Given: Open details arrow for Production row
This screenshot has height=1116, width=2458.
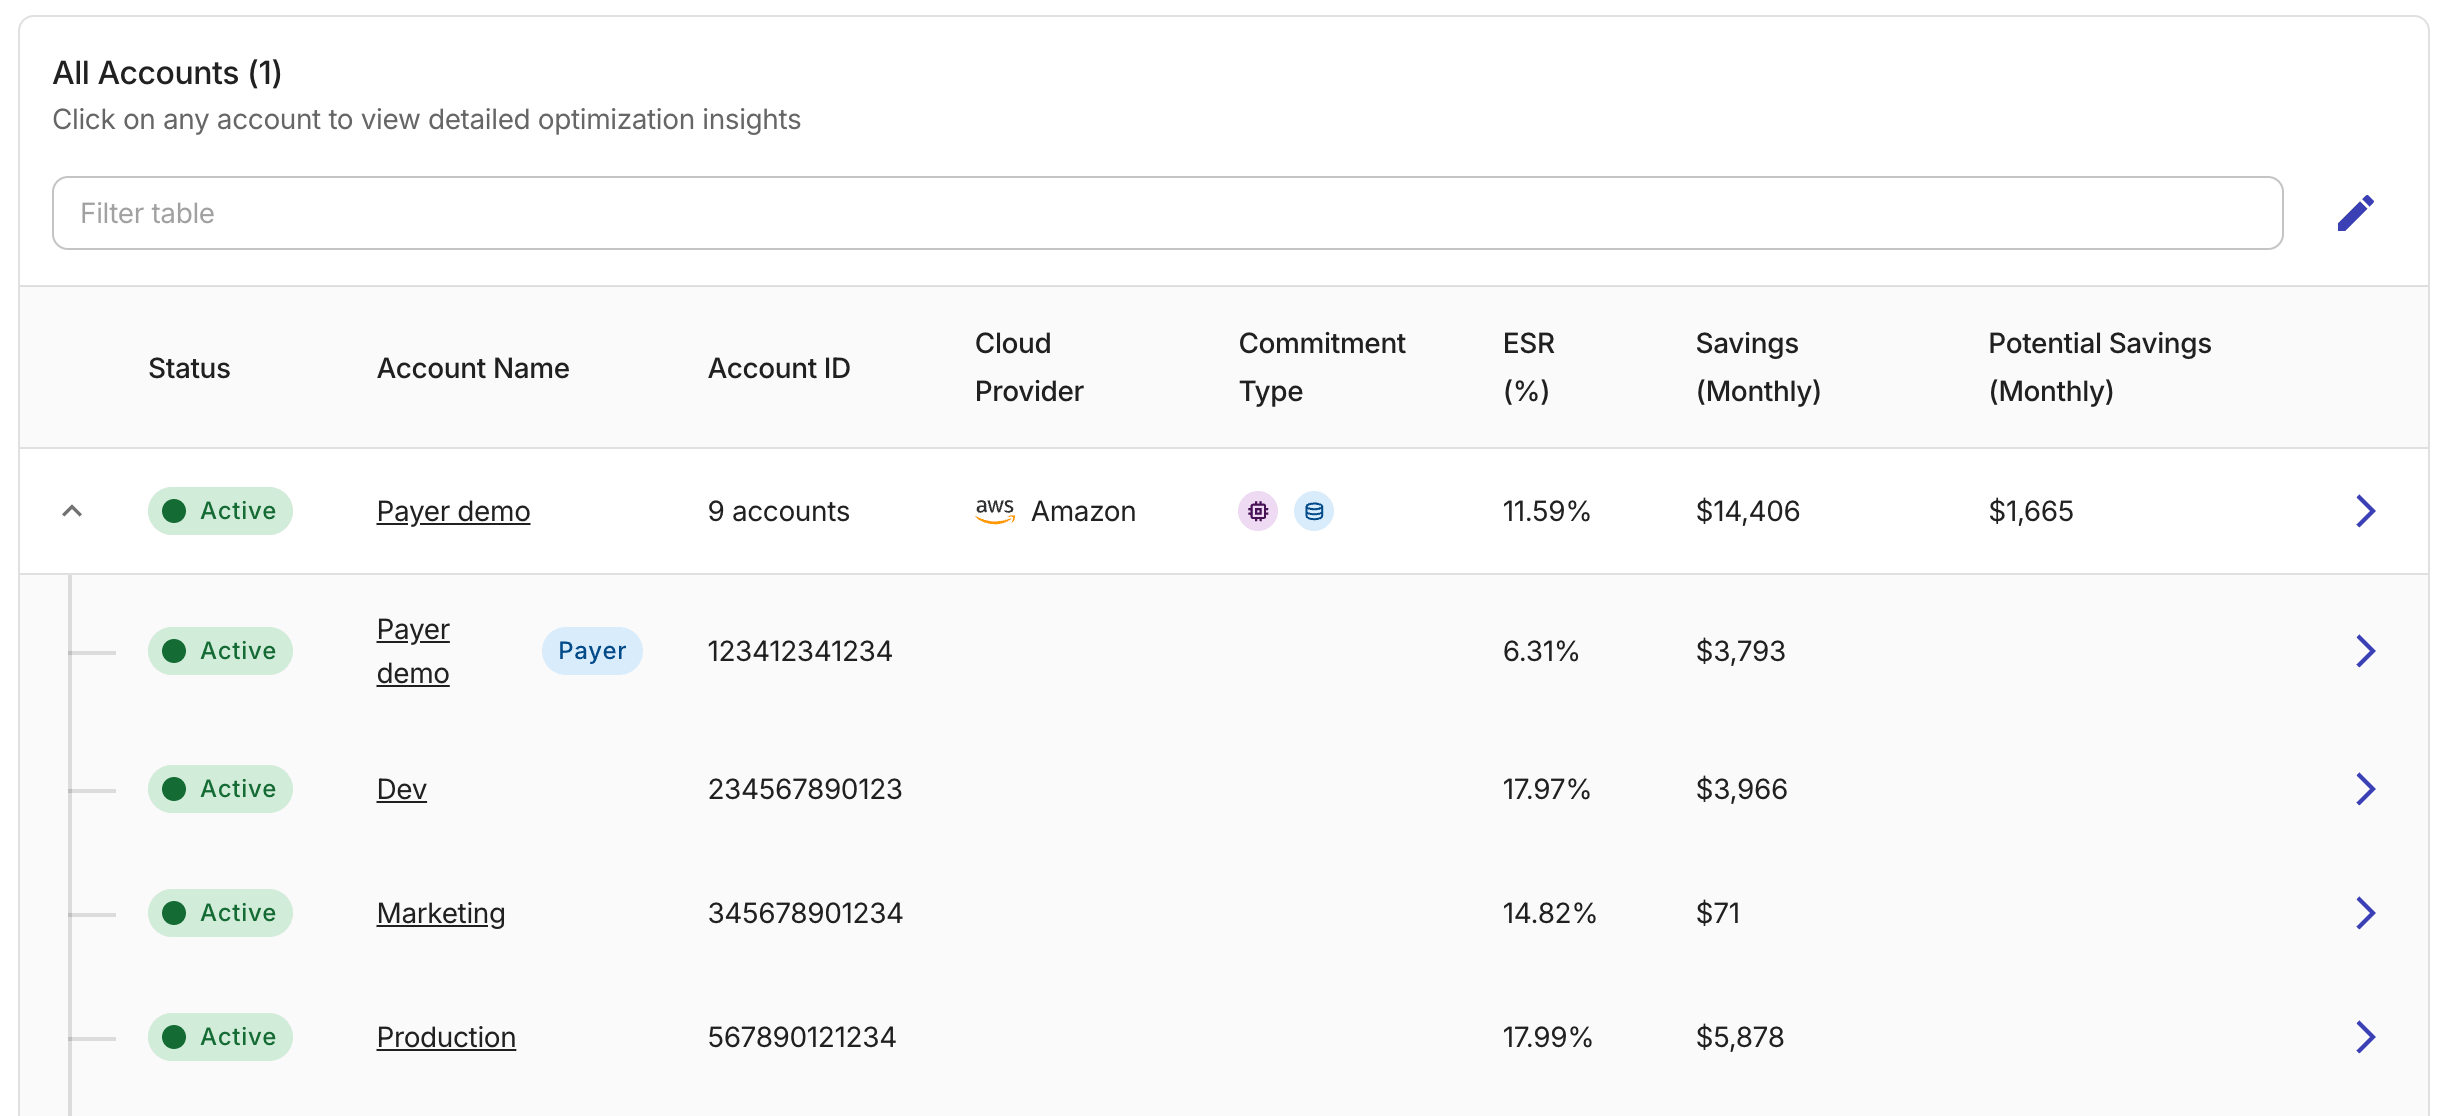Looking at the screenshot, I should click(x=2365, y=1037).
